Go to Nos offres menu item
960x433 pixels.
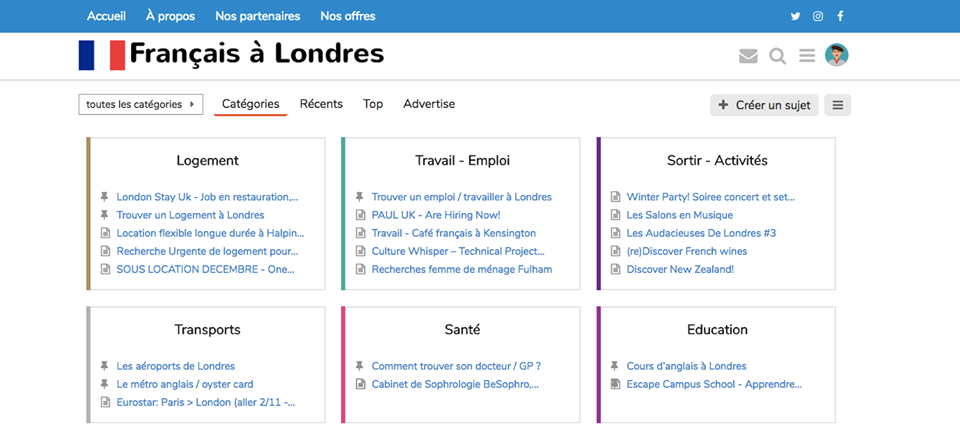[348, 17]
